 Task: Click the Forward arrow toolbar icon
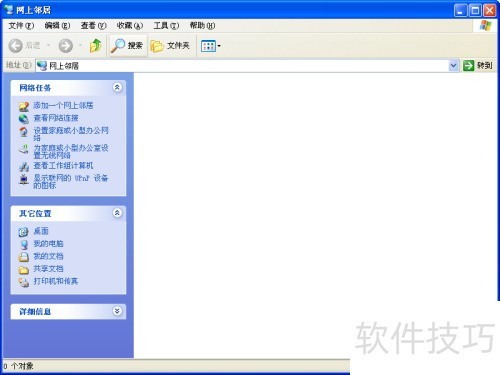point(66,46)
